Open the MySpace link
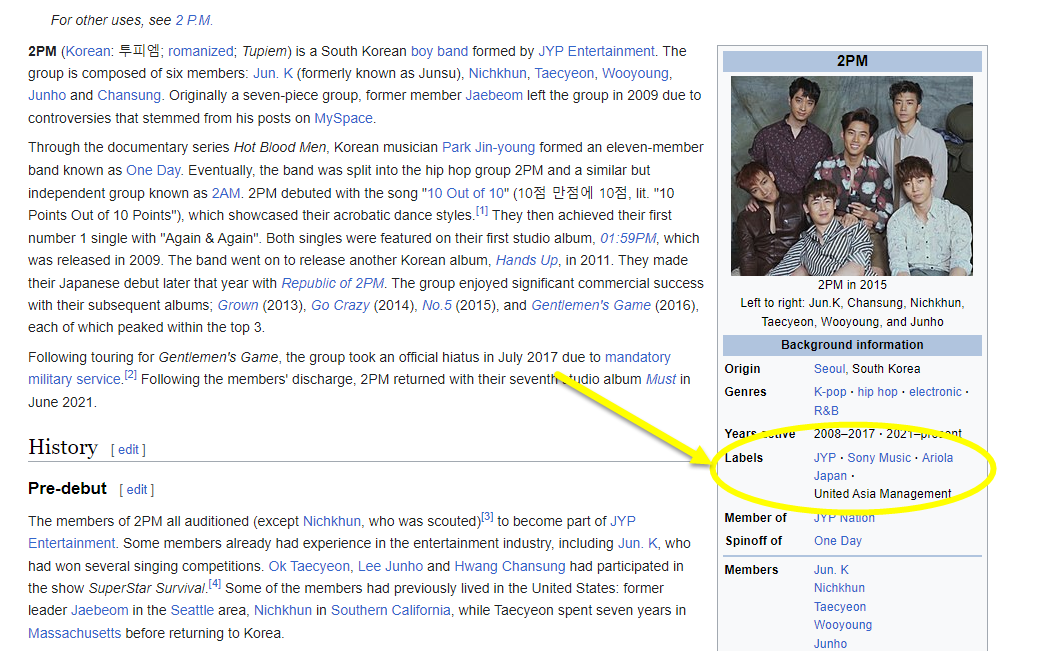Viewport: 1049px width, 651px height. point(343,118)
